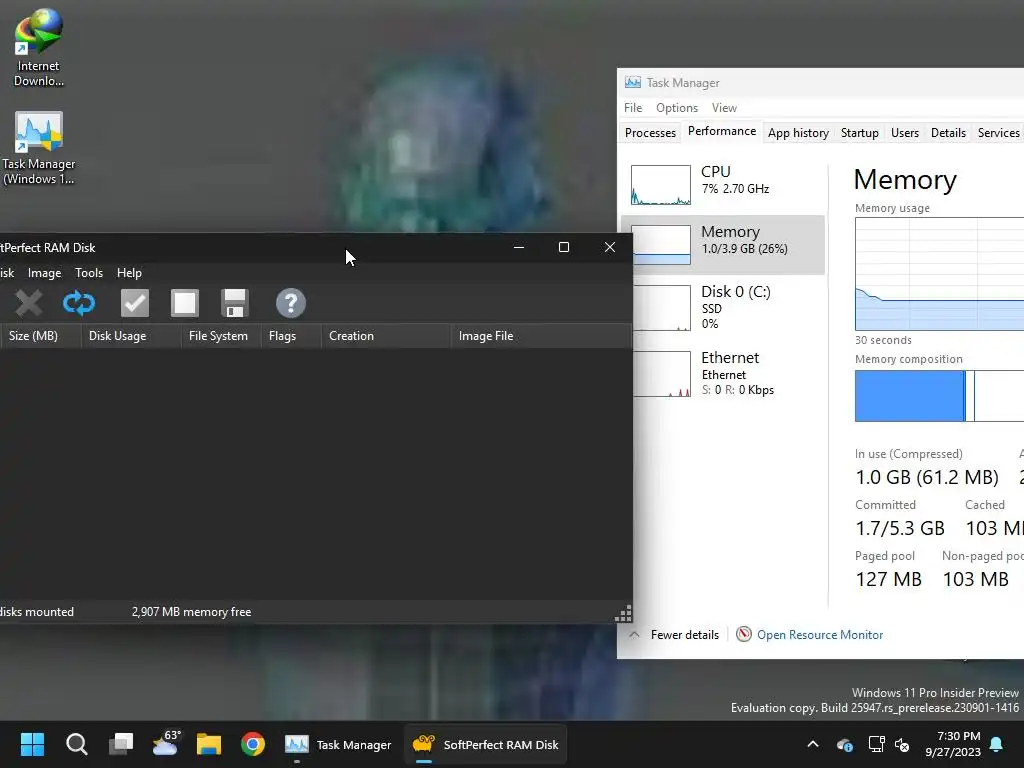The image size is (1024, 768).
Task: Click the Creation column header
Action: pos(386,336)
